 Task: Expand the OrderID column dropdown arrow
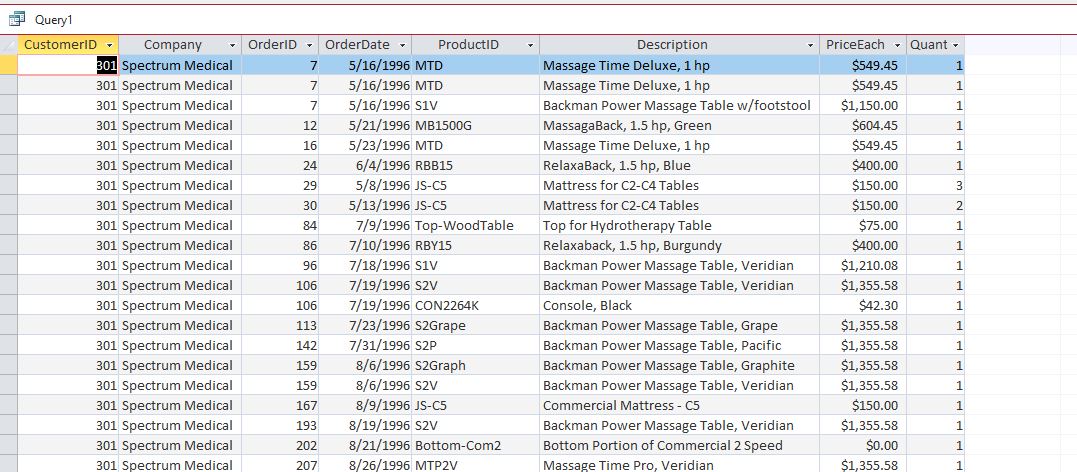point(310,45)
